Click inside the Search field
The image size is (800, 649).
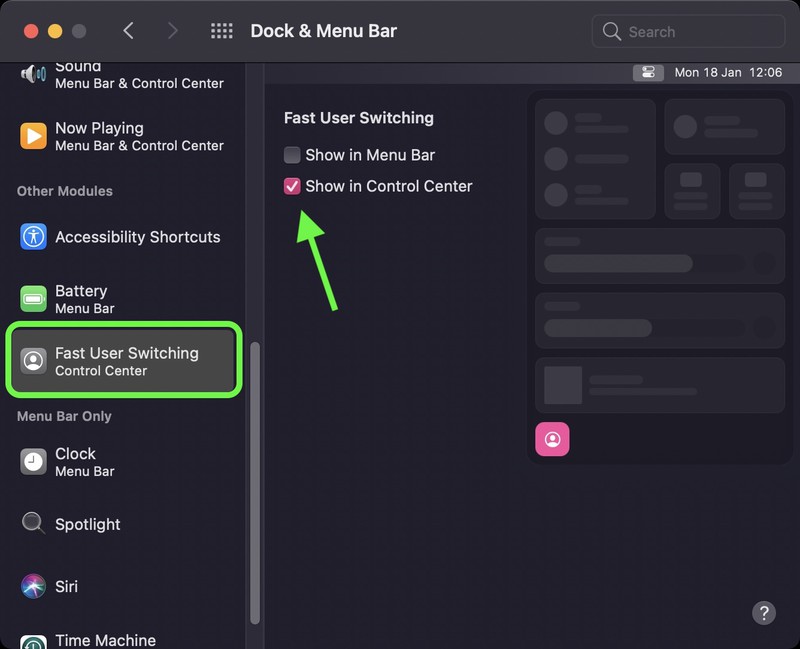[700, 32]
